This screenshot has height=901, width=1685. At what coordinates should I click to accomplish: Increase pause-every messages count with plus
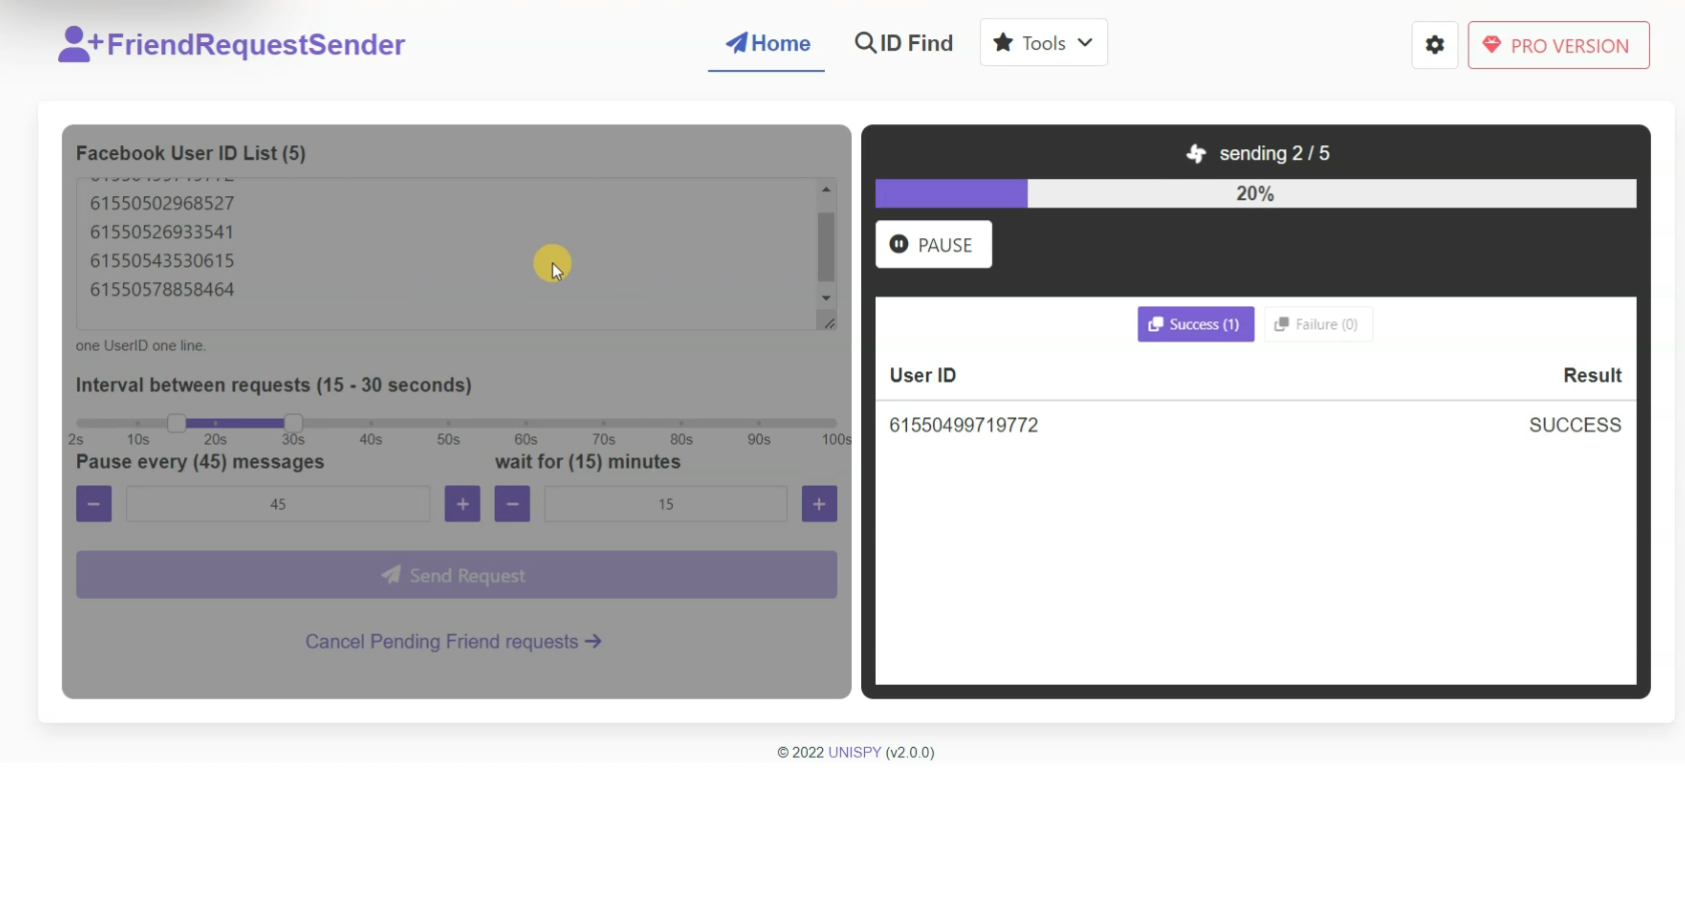(462, 504)
